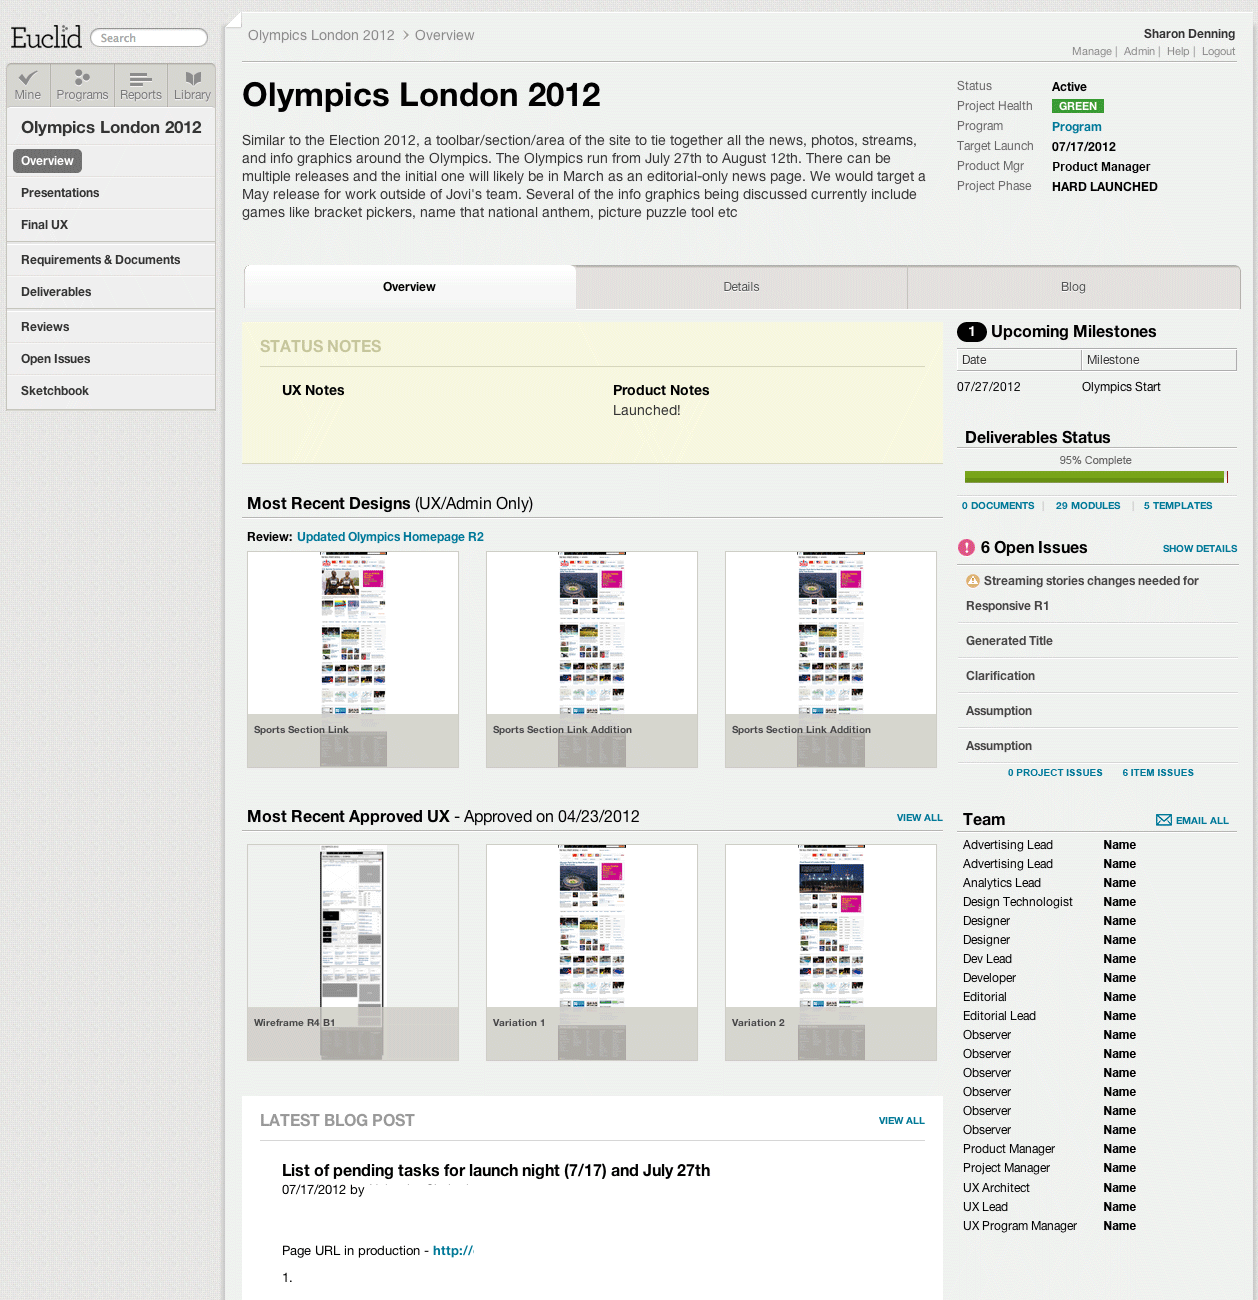The width and height of the screenshot is (1258, 1300).
Task: Click the Logout link
Action: (x=1218, y=52)
